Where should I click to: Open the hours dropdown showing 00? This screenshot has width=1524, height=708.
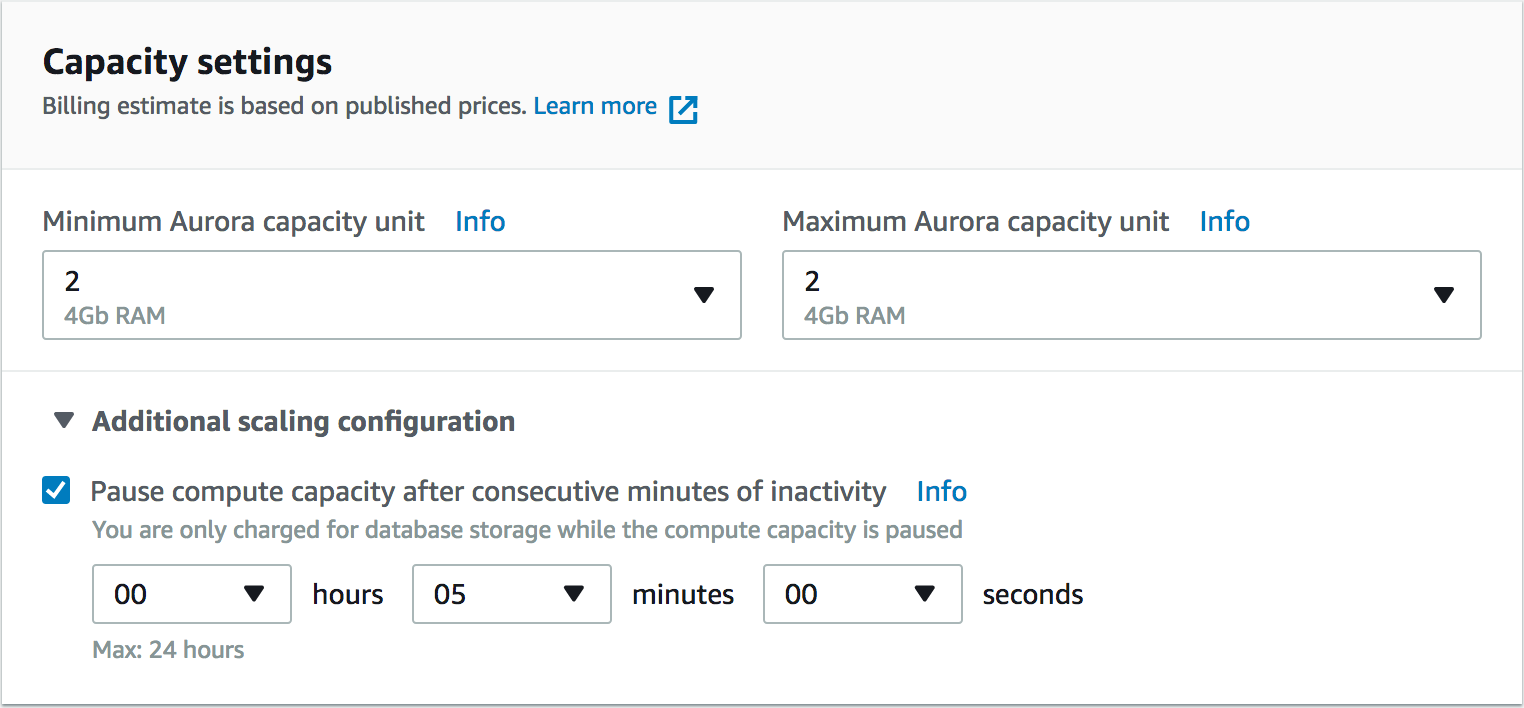pyautogui.click(x=192, y=594)
